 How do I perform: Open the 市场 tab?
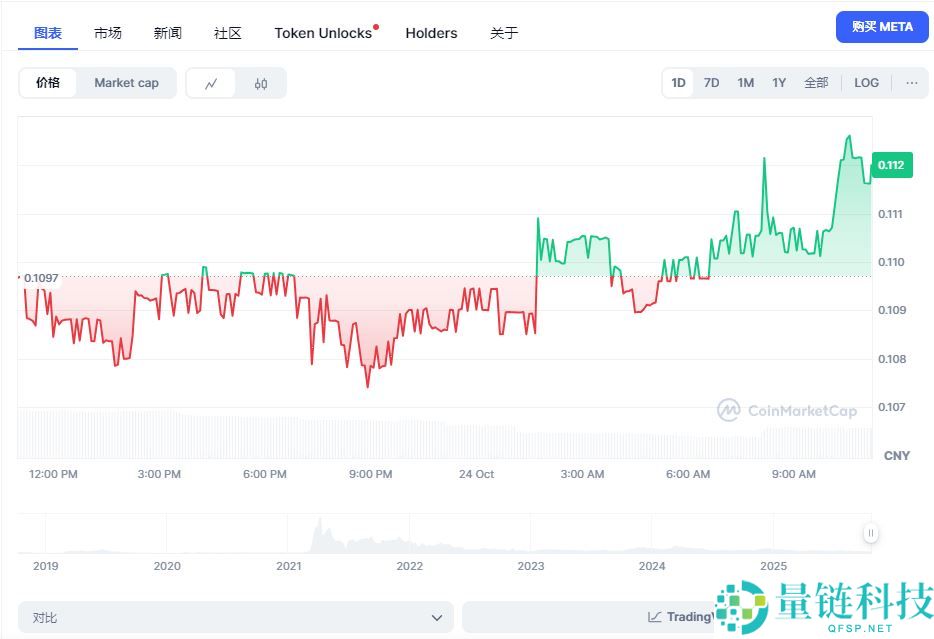pyautogui.click(x=108, y=33)
